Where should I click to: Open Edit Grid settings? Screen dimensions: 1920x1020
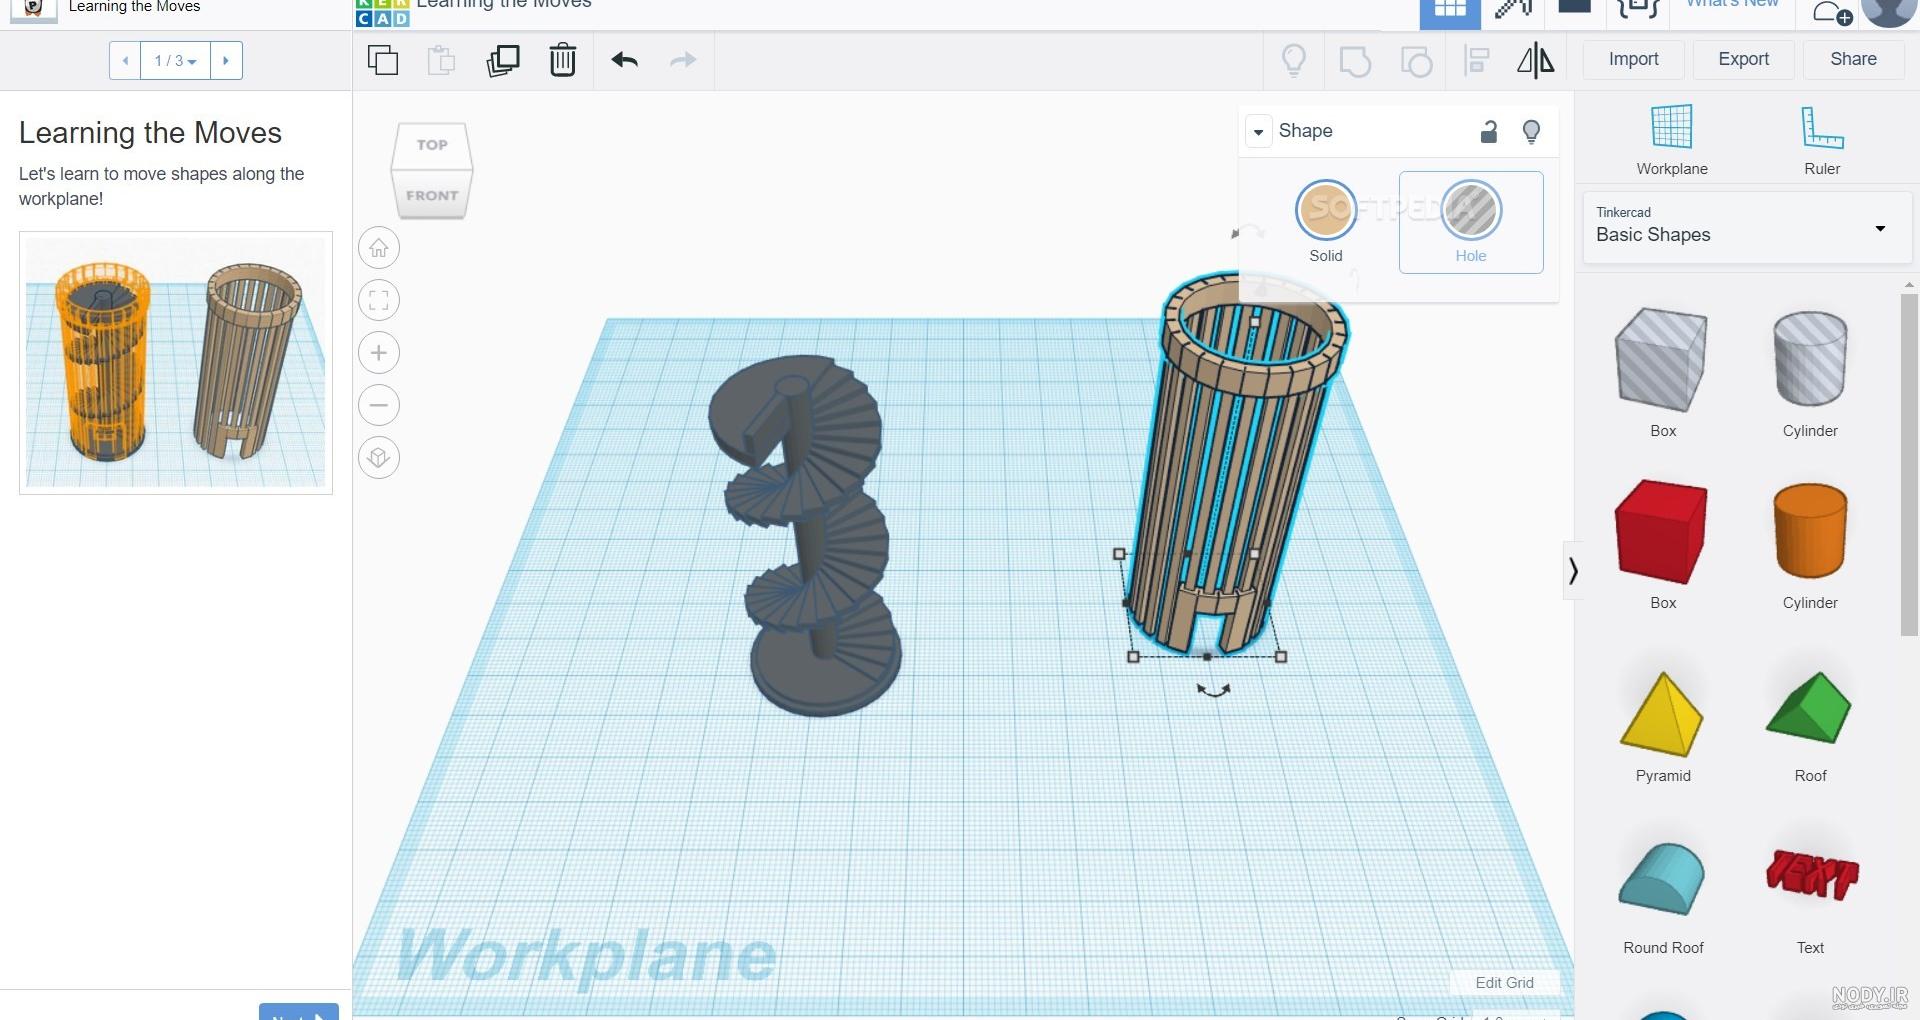(x=1504, y=982)
